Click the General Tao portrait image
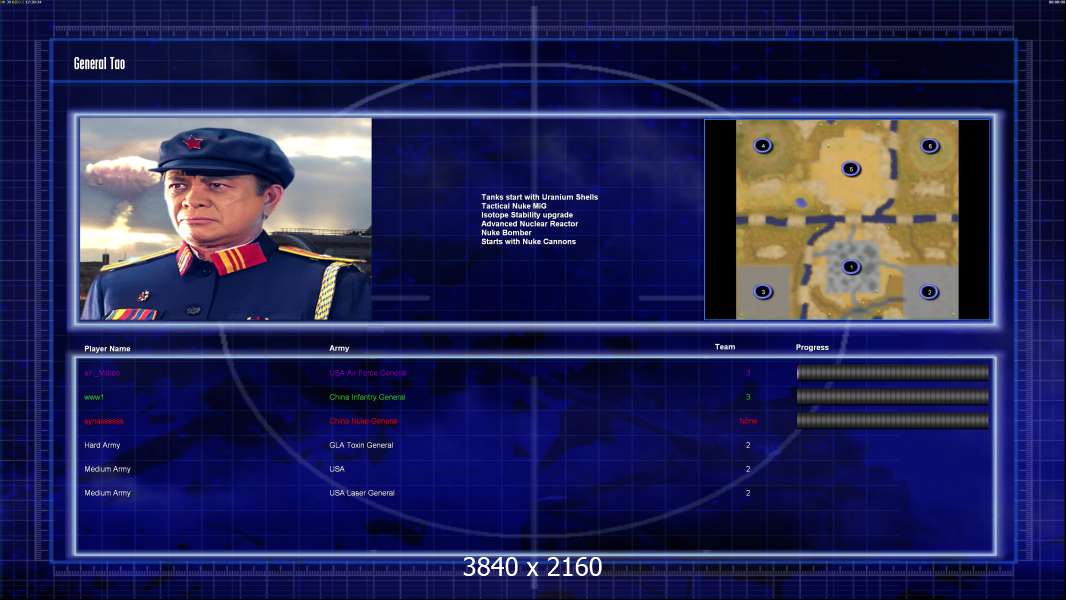The height and width of the screenshot is (600, 1066). (226, 219)
